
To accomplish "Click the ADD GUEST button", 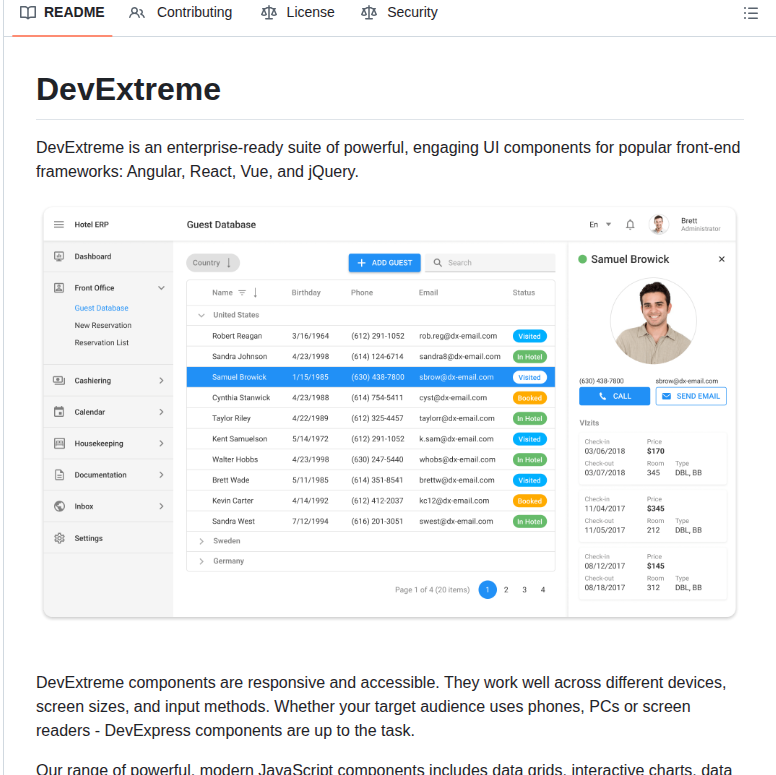I will coord(385,263).
